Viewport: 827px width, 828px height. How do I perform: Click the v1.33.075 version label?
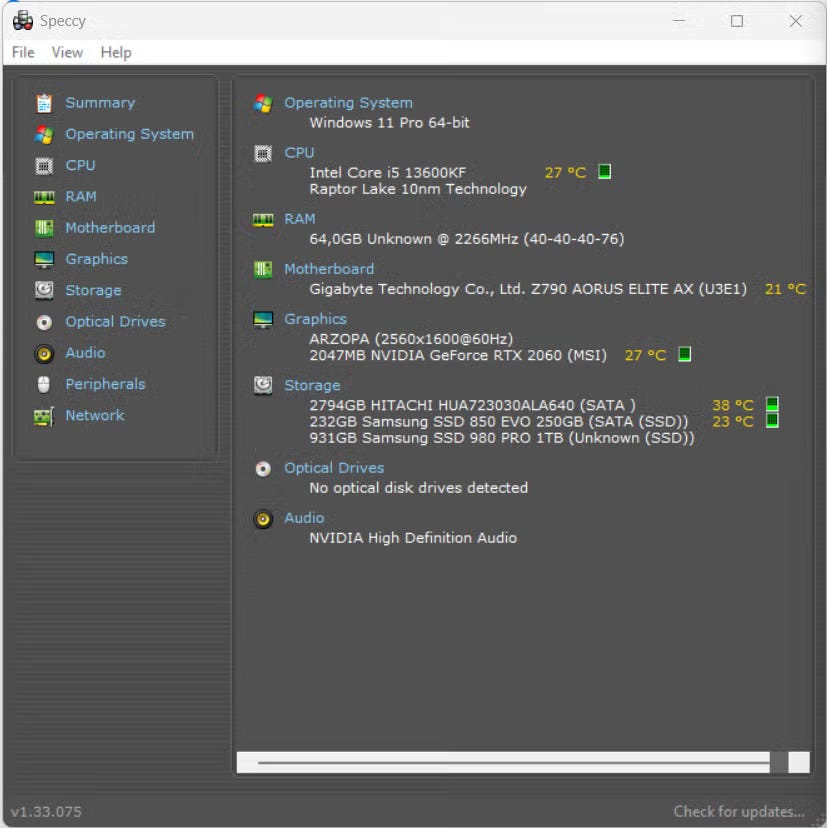(x=46, y=812)
